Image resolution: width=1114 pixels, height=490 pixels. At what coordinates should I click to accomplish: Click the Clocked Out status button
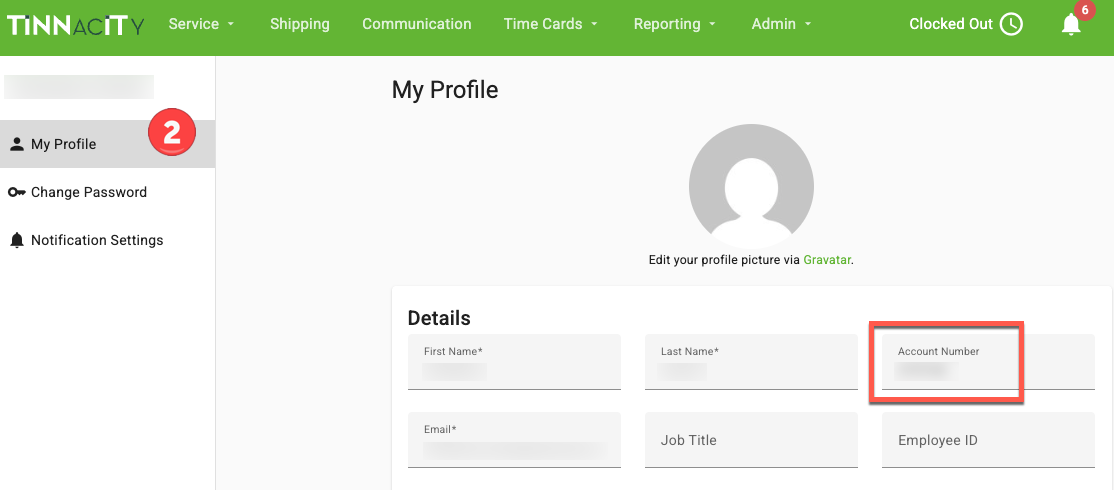(966, 24)
